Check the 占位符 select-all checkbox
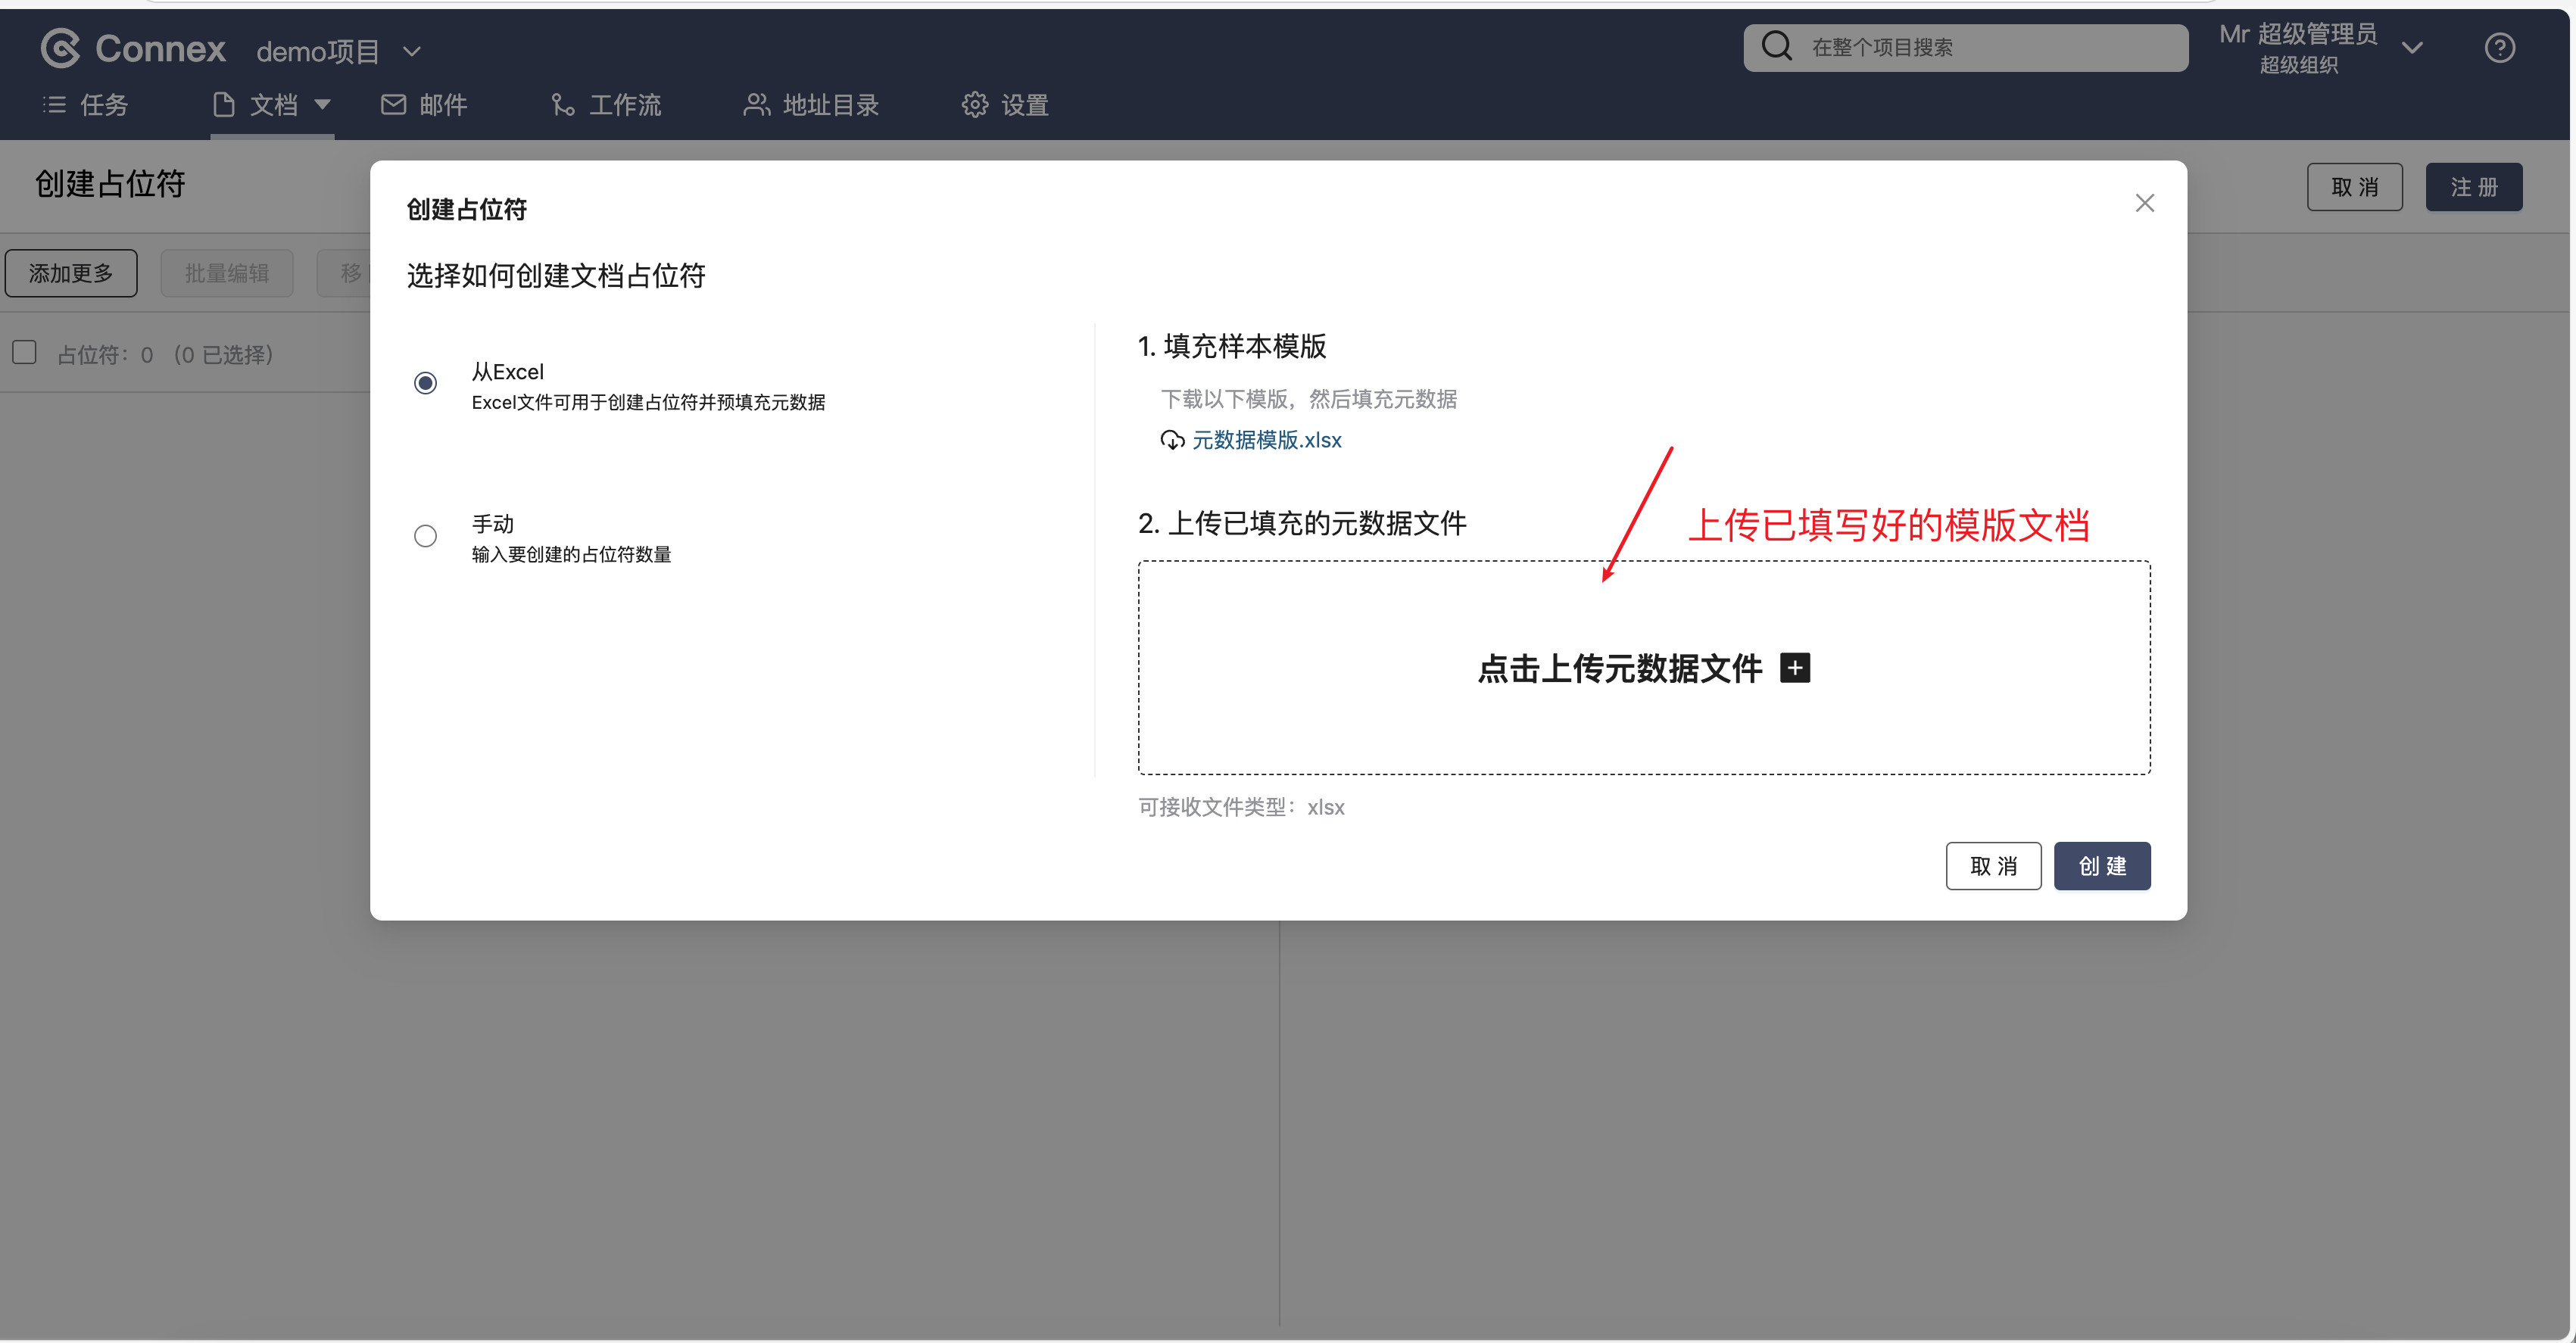 (24, 352)
